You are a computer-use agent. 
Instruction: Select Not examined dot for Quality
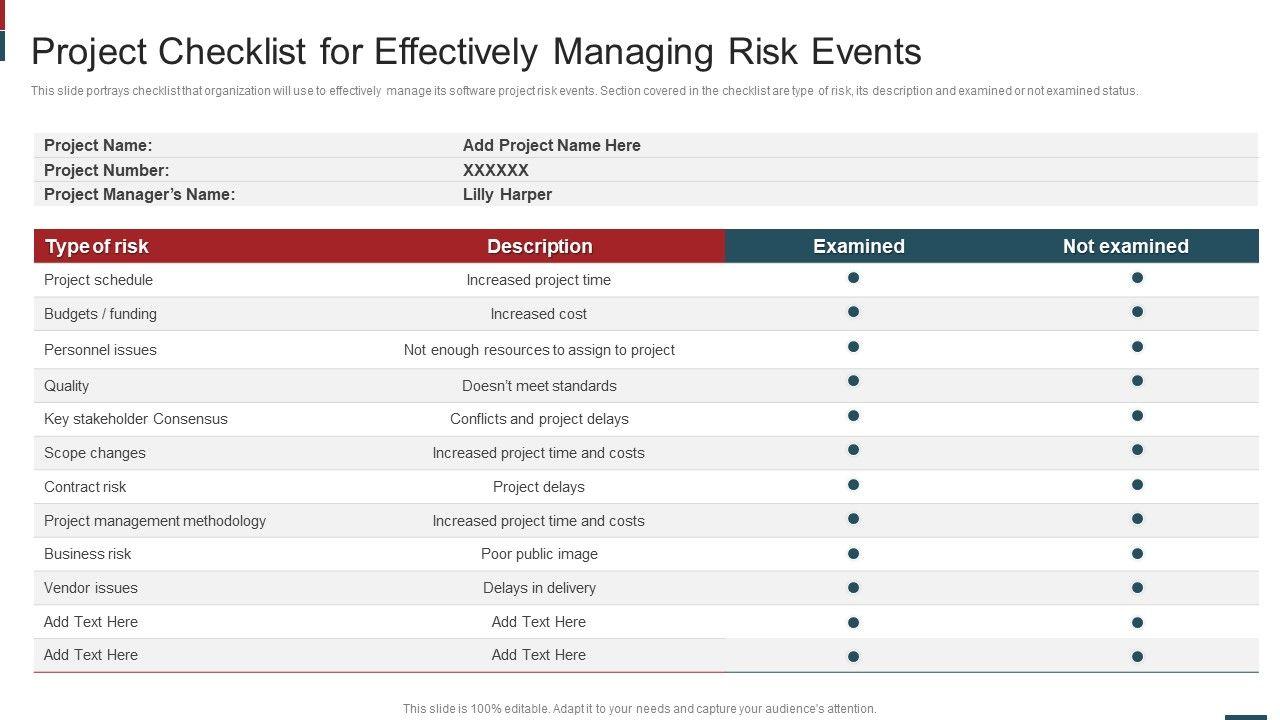1137,381
